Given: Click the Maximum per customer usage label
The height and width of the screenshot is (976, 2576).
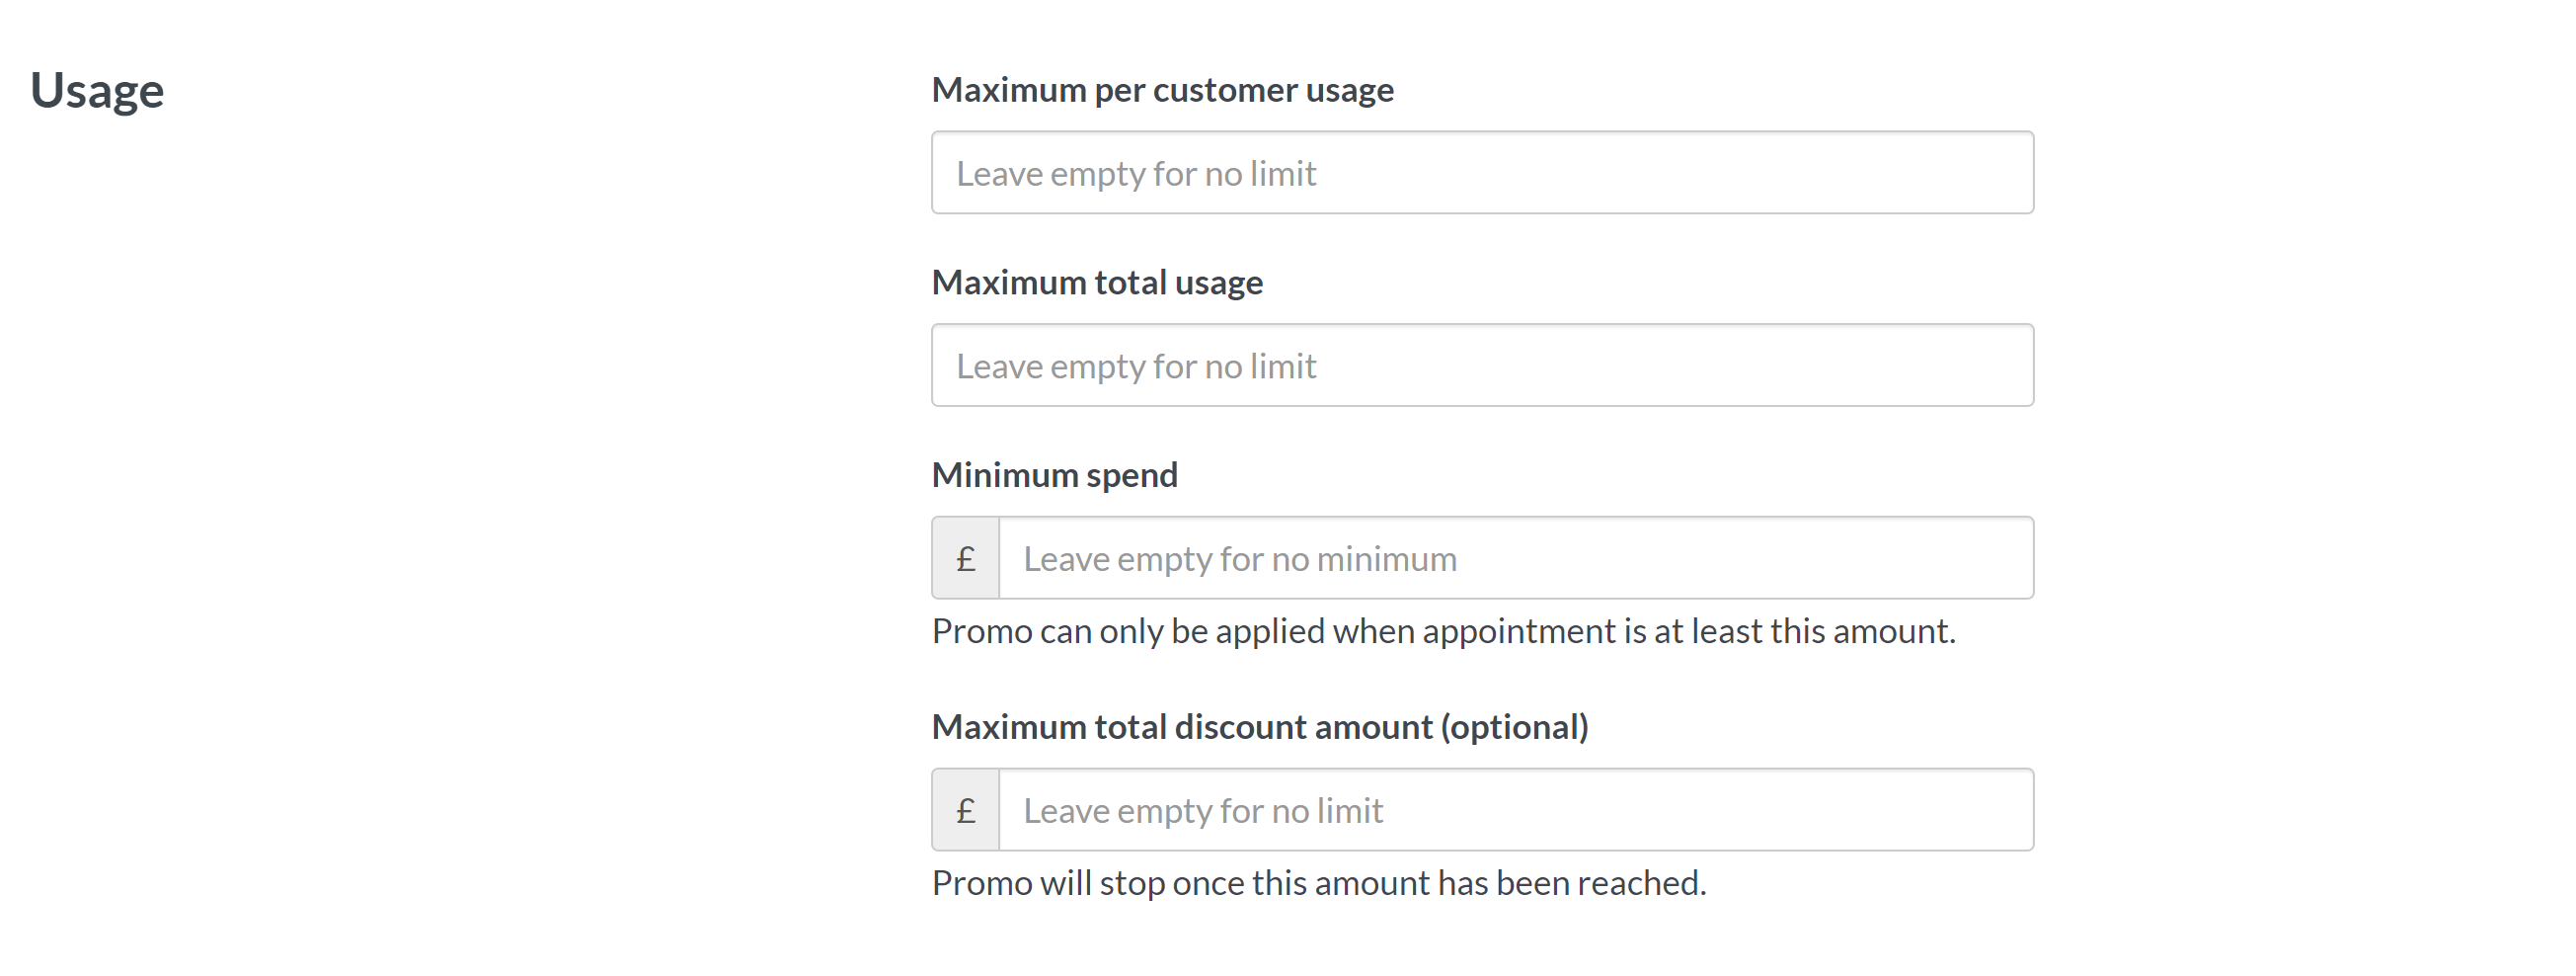Looking at the screenshot, I should point(1162,89).
